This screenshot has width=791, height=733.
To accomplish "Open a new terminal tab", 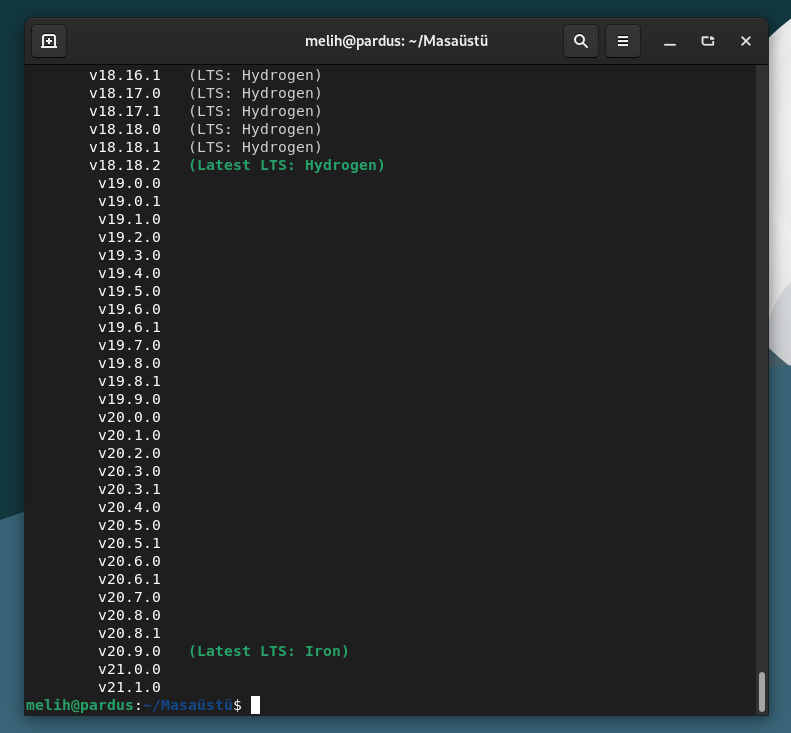I will click(49, 41).
